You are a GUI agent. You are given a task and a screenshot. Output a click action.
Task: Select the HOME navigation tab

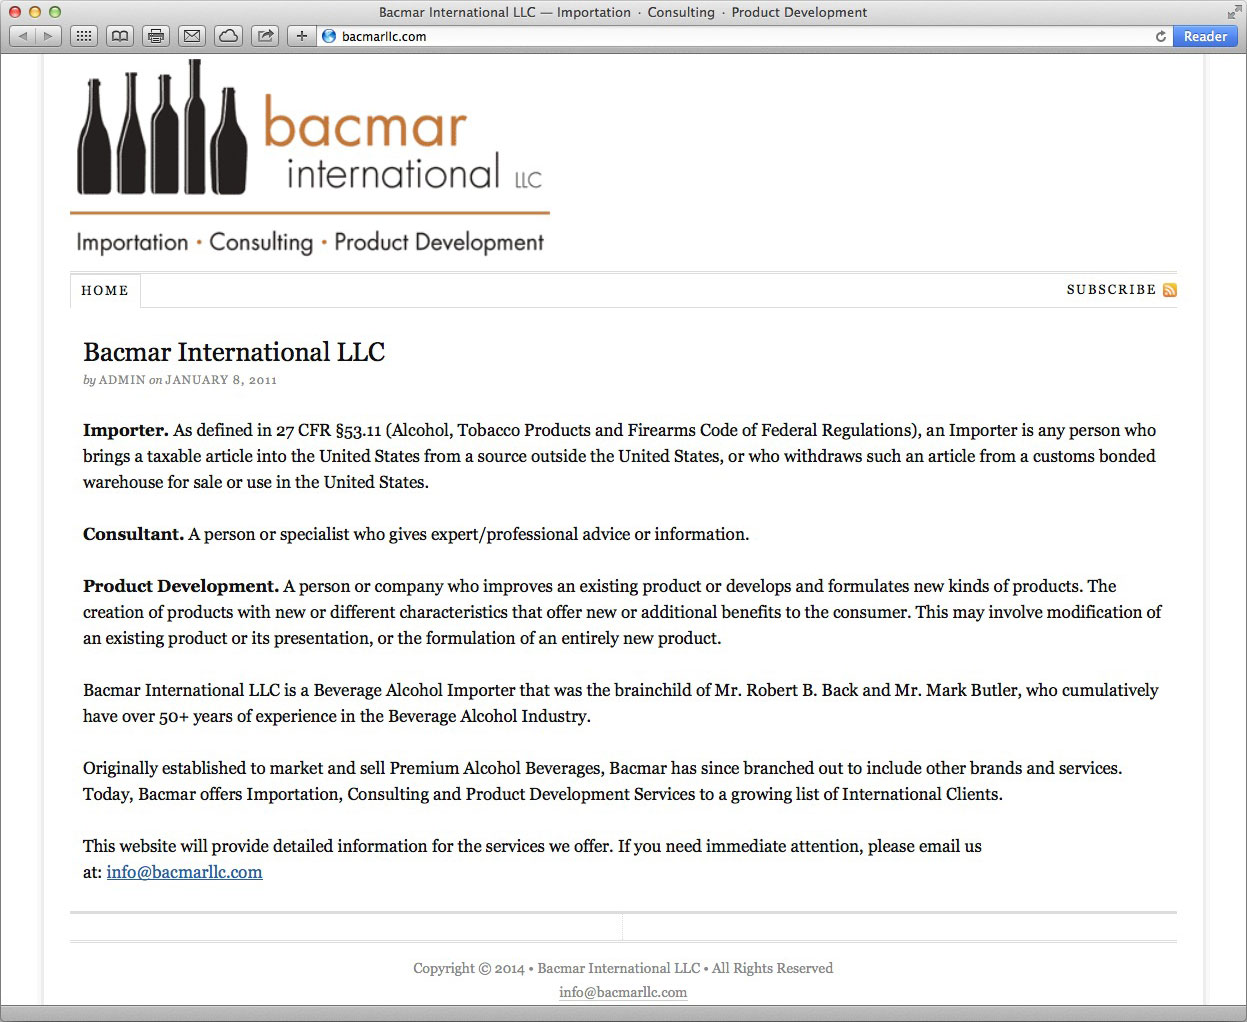(x=105, y=291)
